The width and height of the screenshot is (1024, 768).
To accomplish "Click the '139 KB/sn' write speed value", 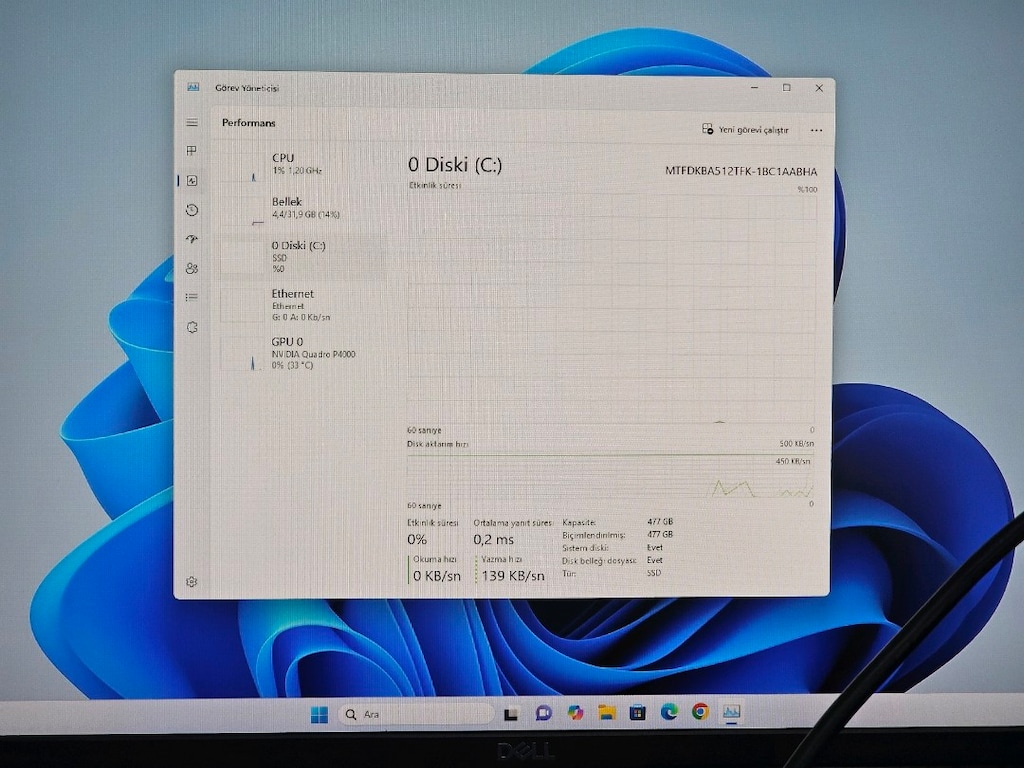I will tap(513, 576).
